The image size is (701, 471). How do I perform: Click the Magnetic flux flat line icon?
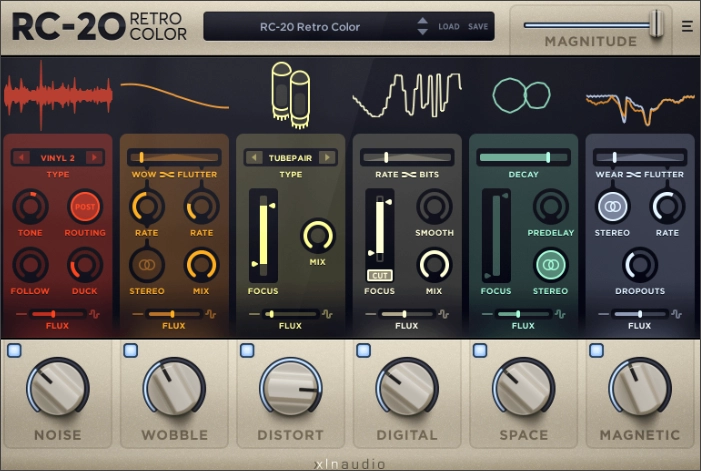point(604,314)
